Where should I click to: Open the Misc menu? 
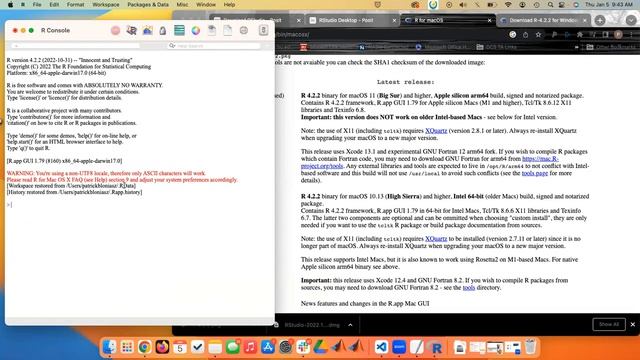click(x=182, y=4)
